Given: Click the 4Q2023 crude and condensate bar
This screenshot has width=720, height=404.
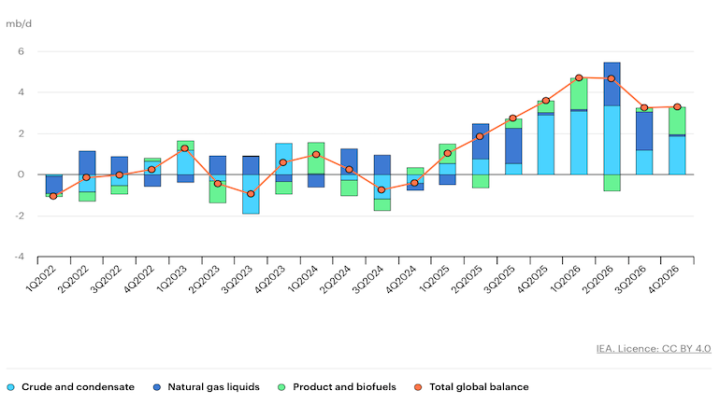Looking at the screenshot, I should coord(283,158).
